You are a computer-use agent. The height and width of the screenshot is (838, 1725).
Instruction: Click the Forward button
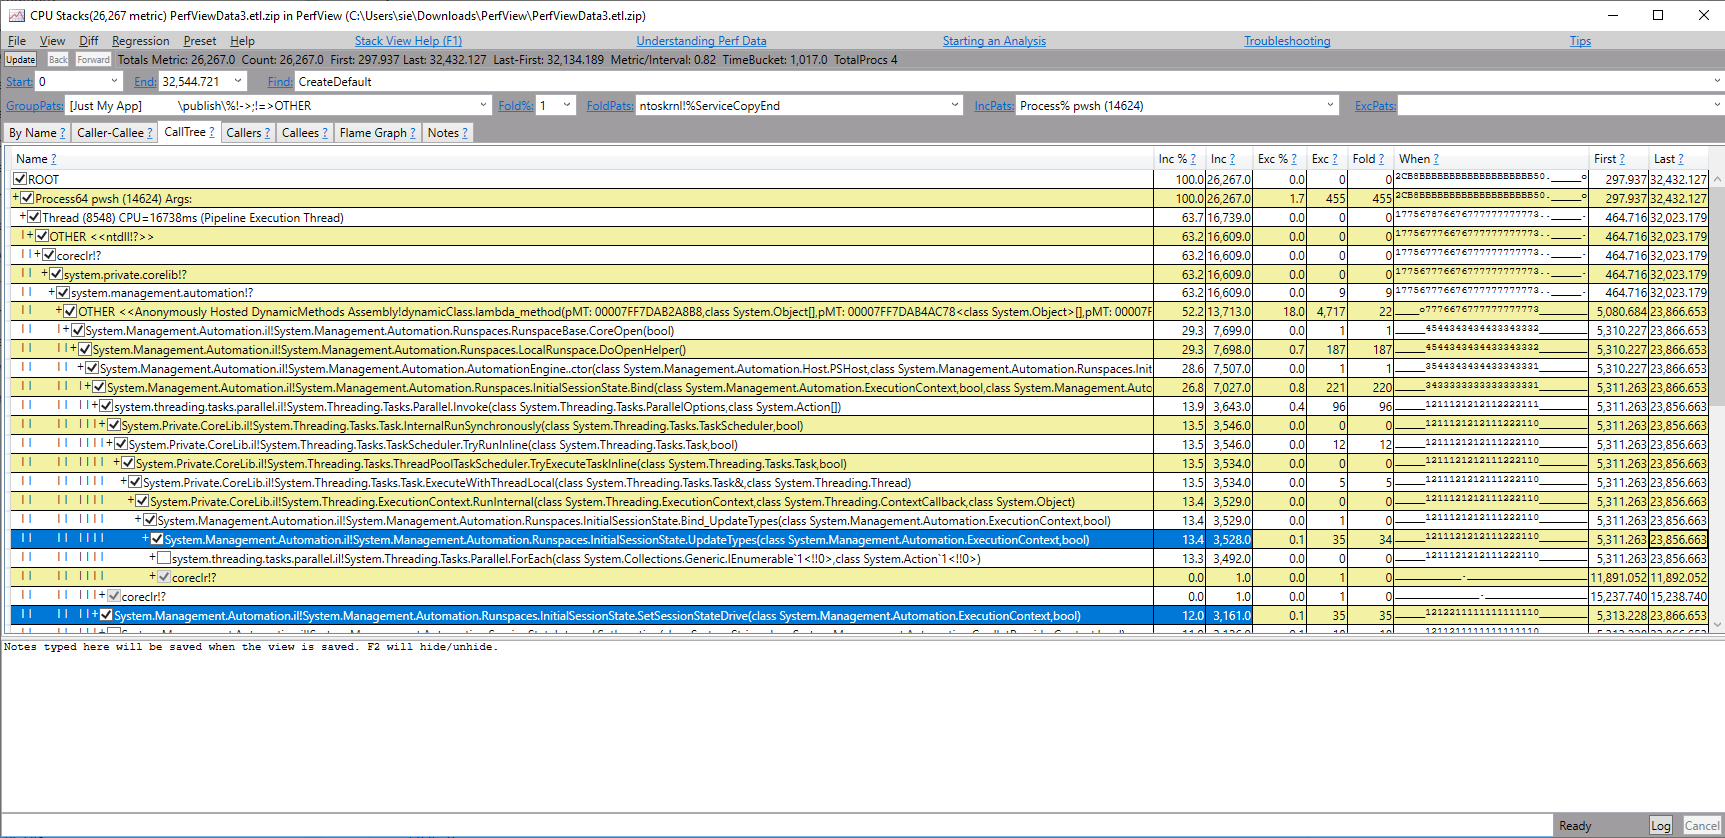93,60
